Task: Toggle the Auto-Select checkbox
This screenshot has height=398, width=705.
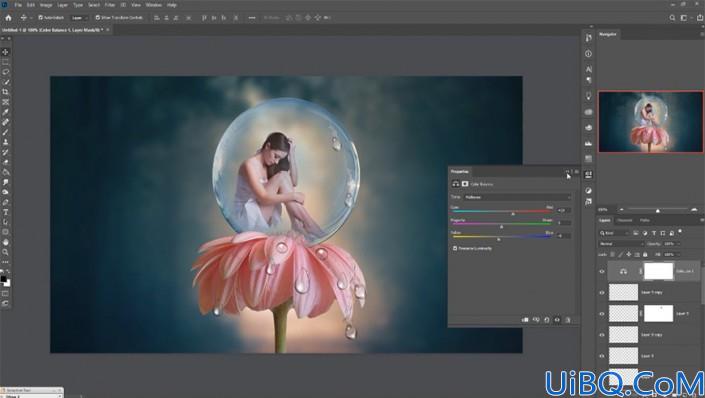Action: (40, 18)
